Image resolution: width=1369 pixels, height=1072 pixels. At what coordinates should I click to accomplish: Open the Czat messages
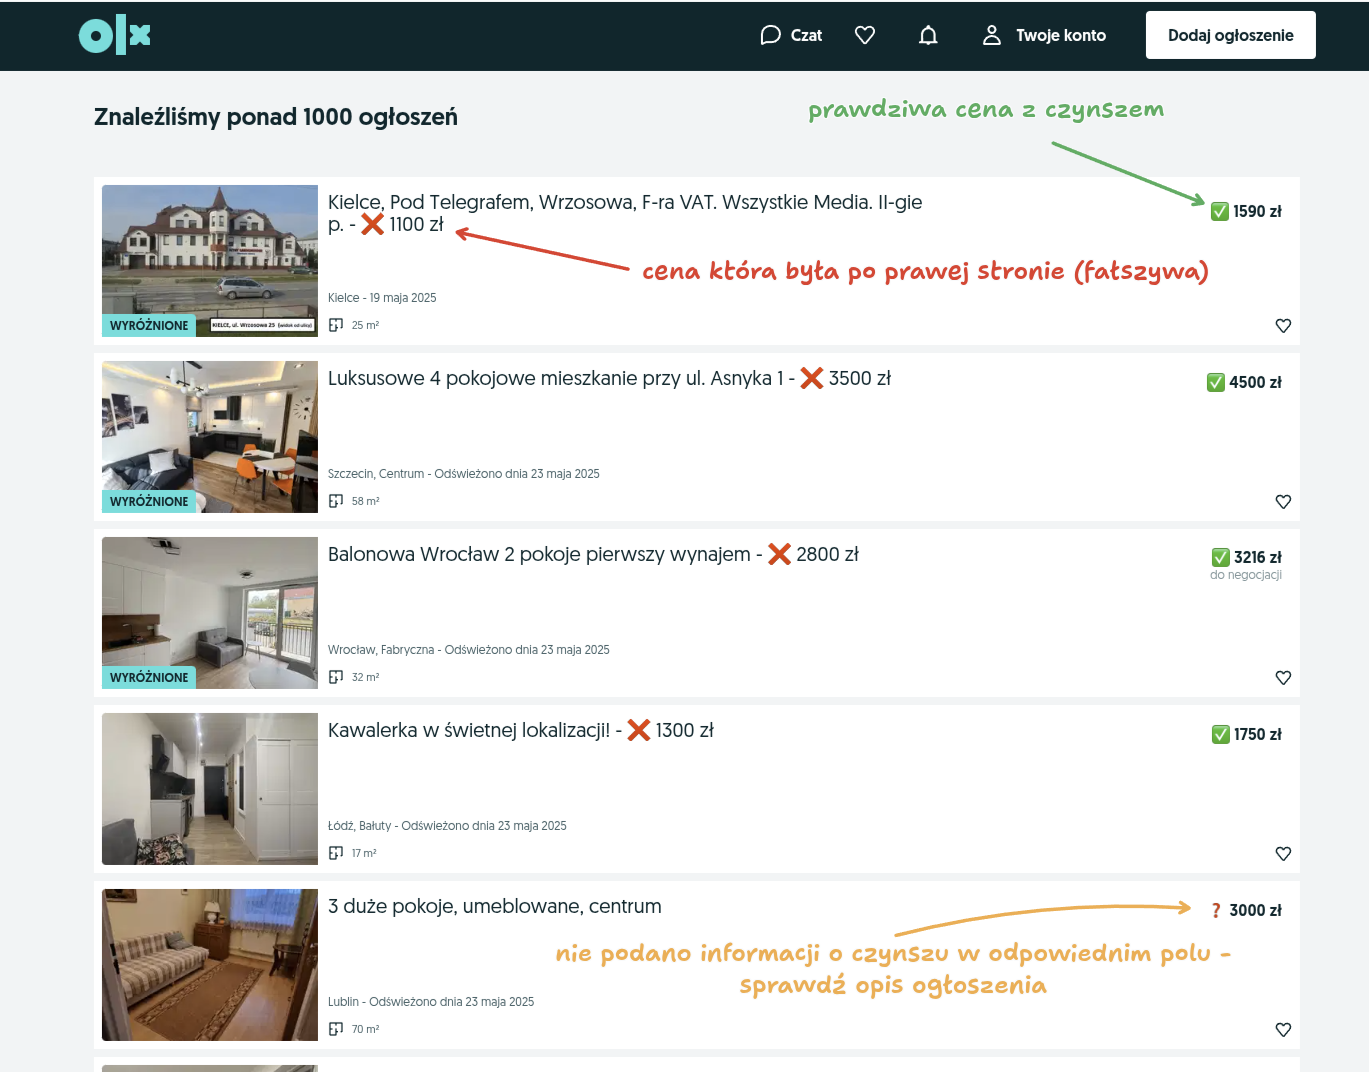pyautogui.click(x=791, y=36)
